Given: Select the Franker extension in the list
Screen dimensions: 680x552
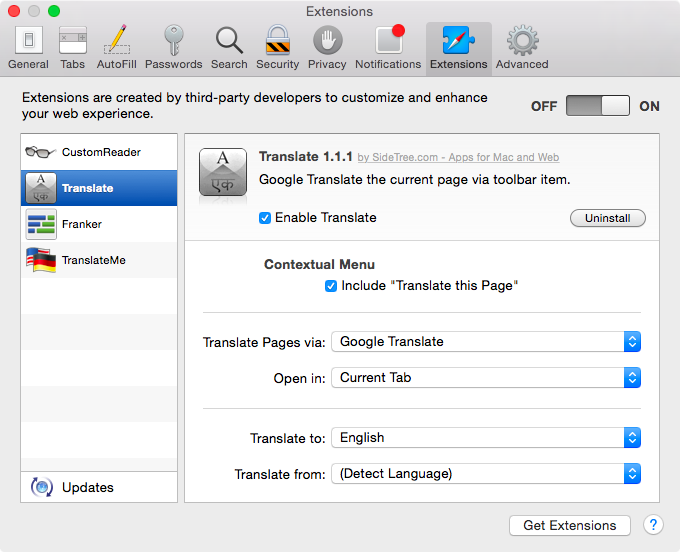Looking at the screenshot, I should 99,224.
